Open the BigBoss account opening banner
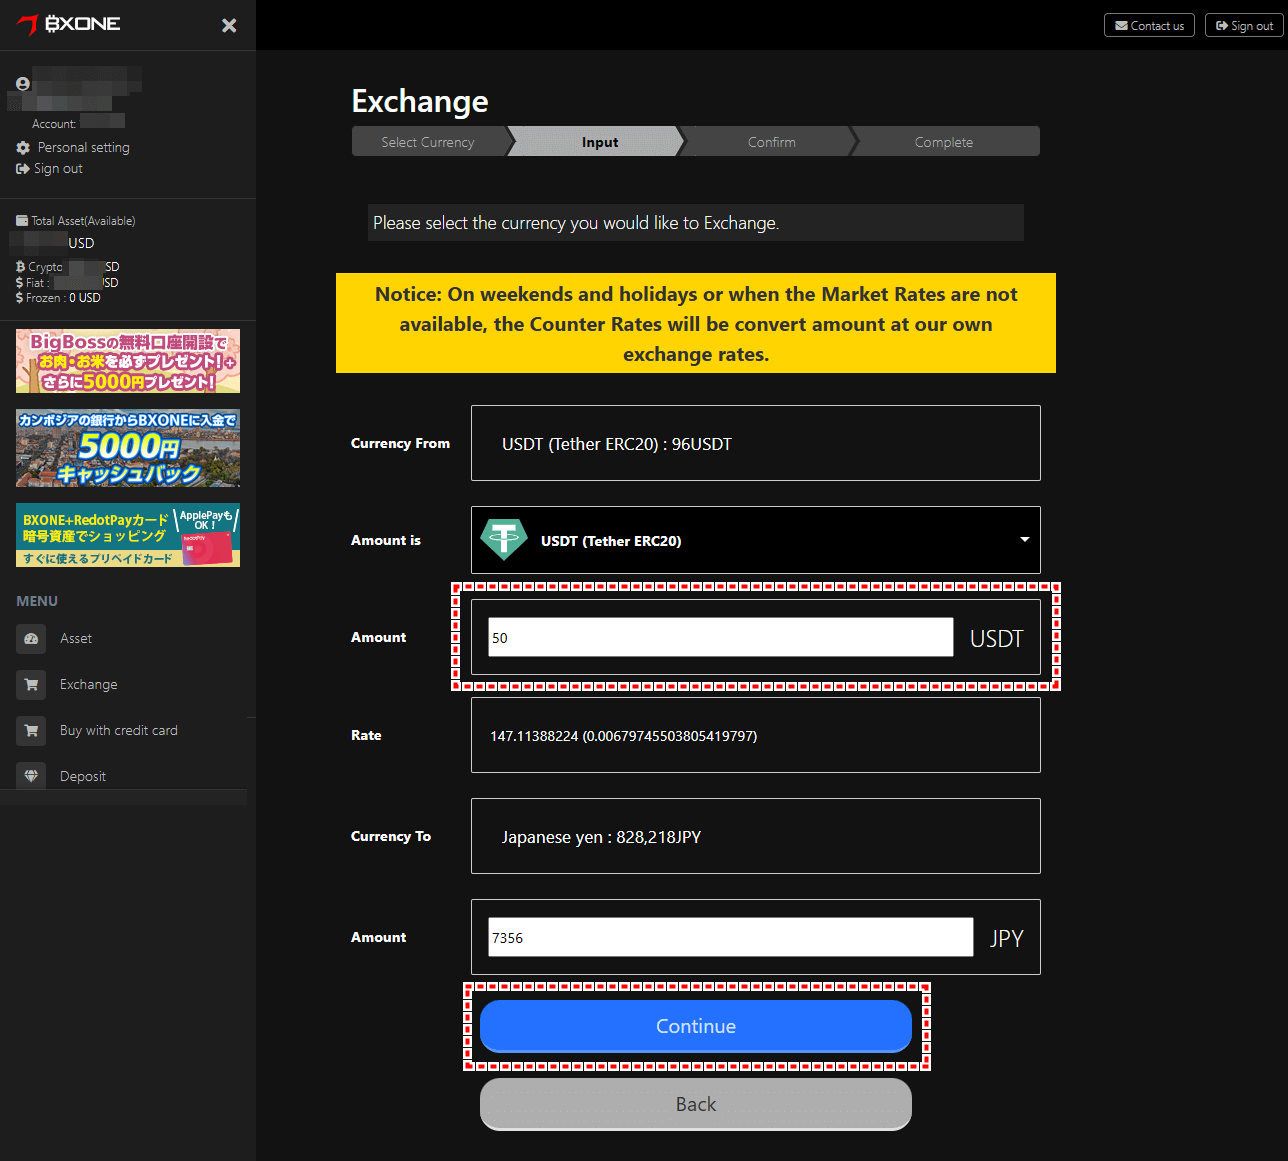The height and width of the screenshot is (1161, 1288). point(128,361)
